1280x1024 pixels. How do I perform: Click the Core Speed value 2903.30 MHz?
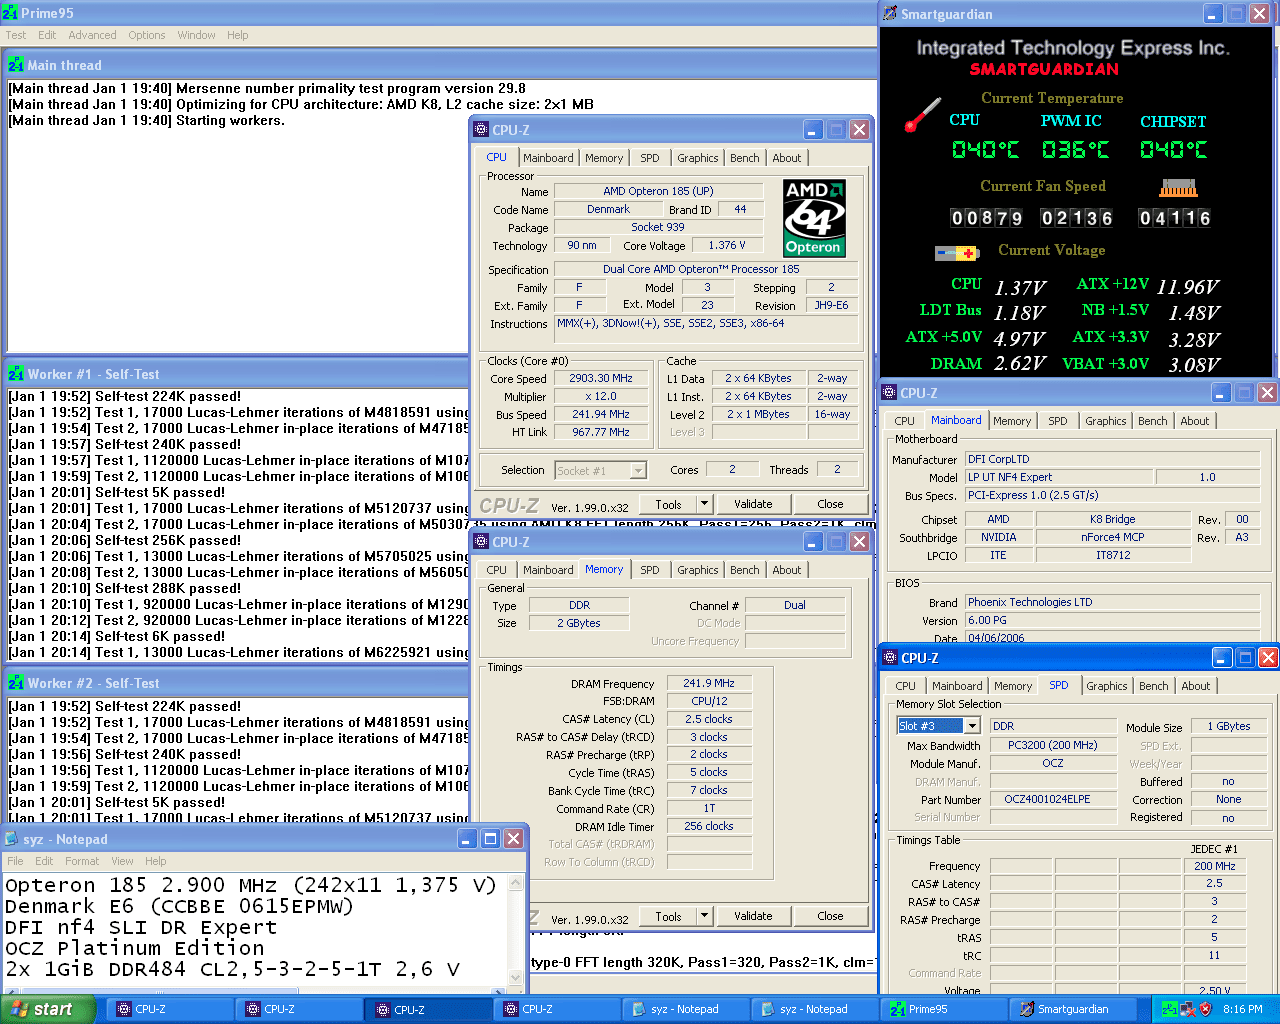click(601, 378)
